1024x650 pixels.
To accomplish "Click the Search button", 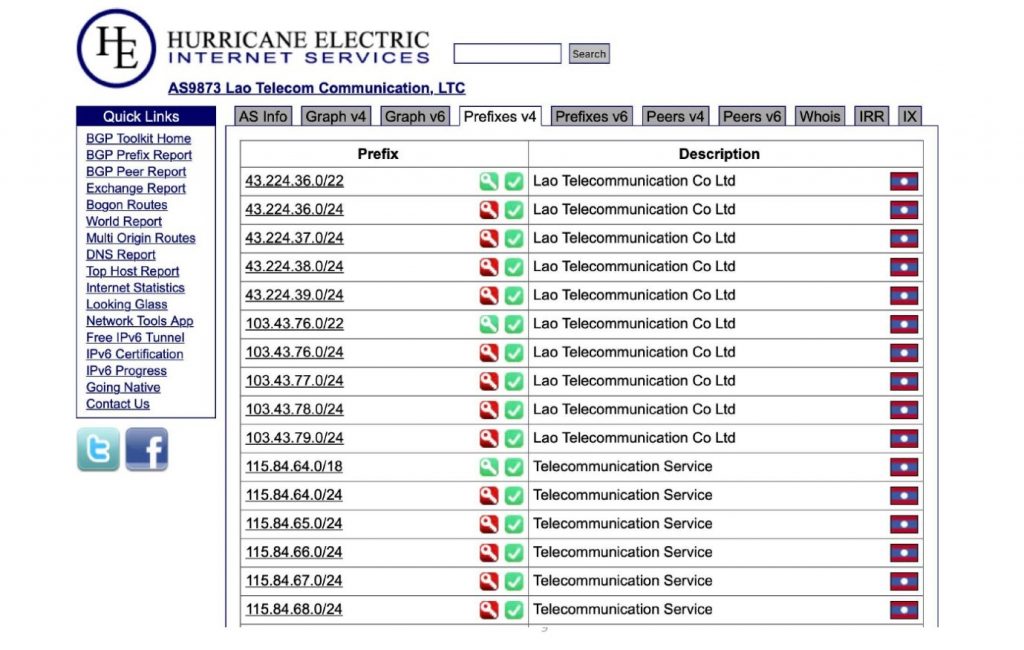I will coord(589,54).
